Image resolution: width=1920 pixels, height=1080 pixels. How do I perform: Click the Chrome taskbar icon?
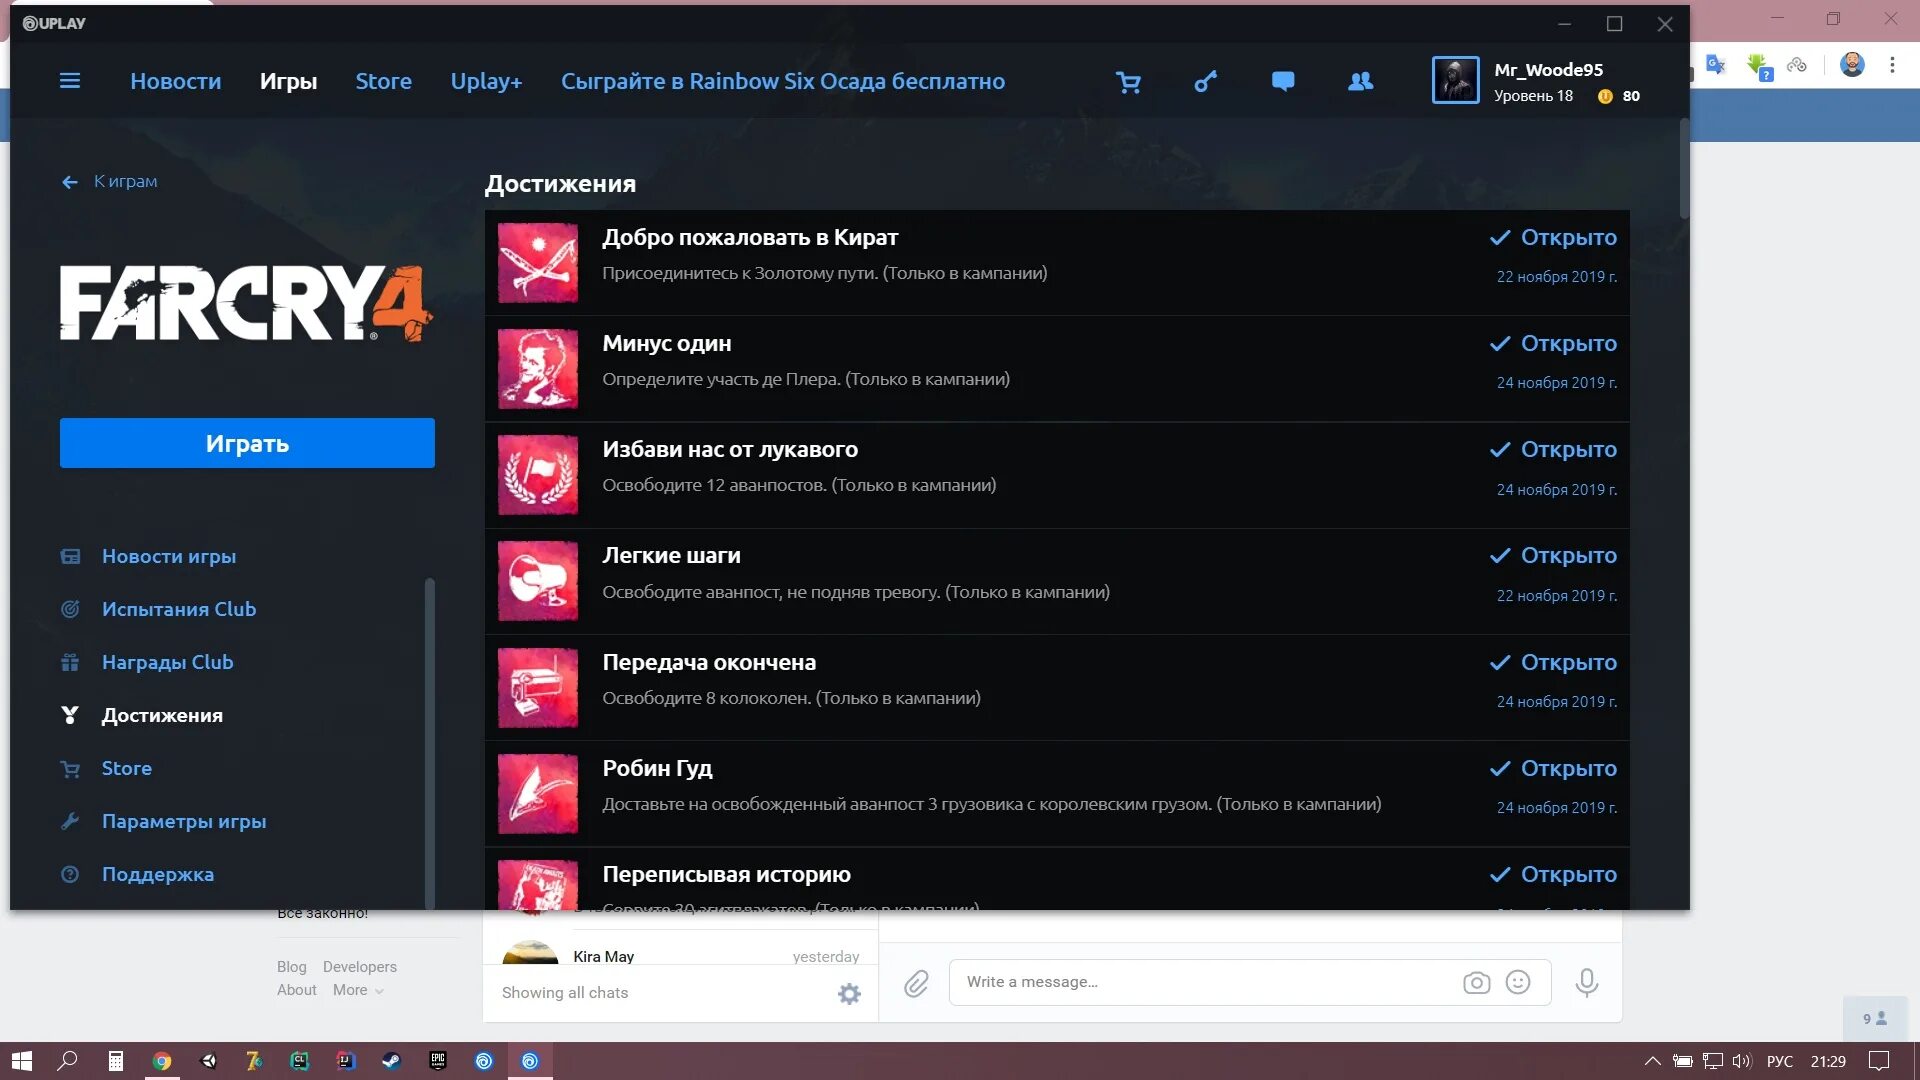pos(162,1061)
